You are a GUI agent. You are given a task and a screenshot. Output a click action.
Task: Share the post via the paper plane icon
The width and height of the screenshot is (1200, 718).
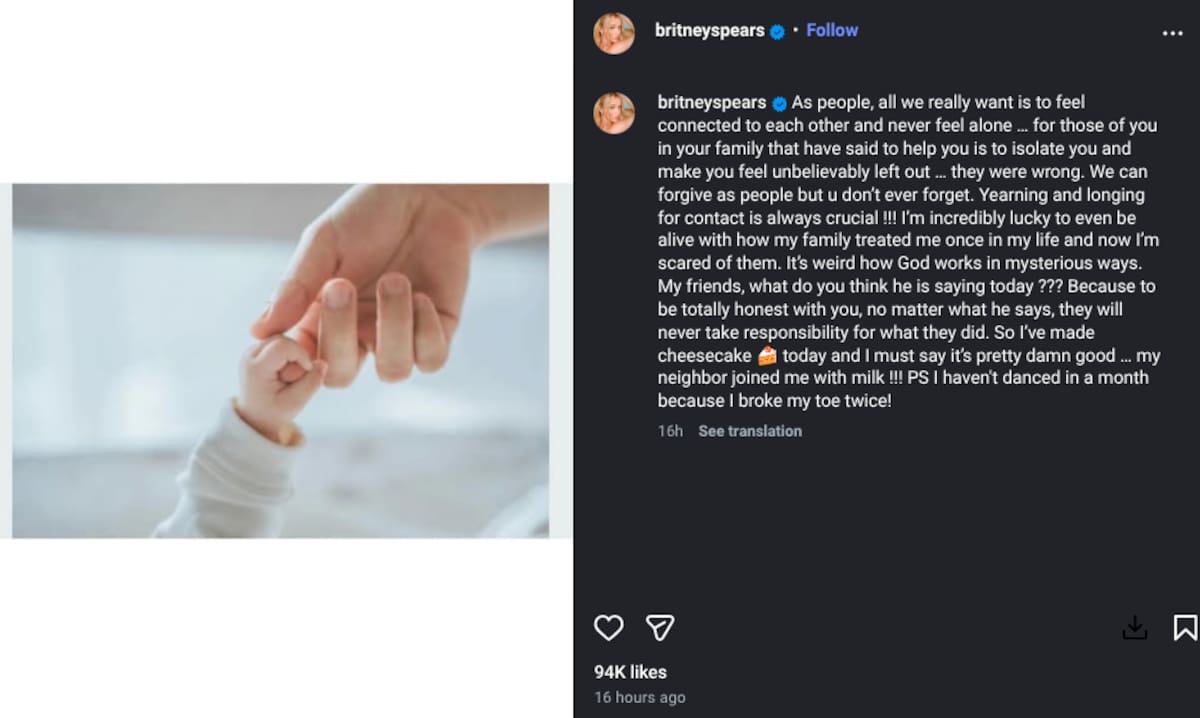[660, 628]
